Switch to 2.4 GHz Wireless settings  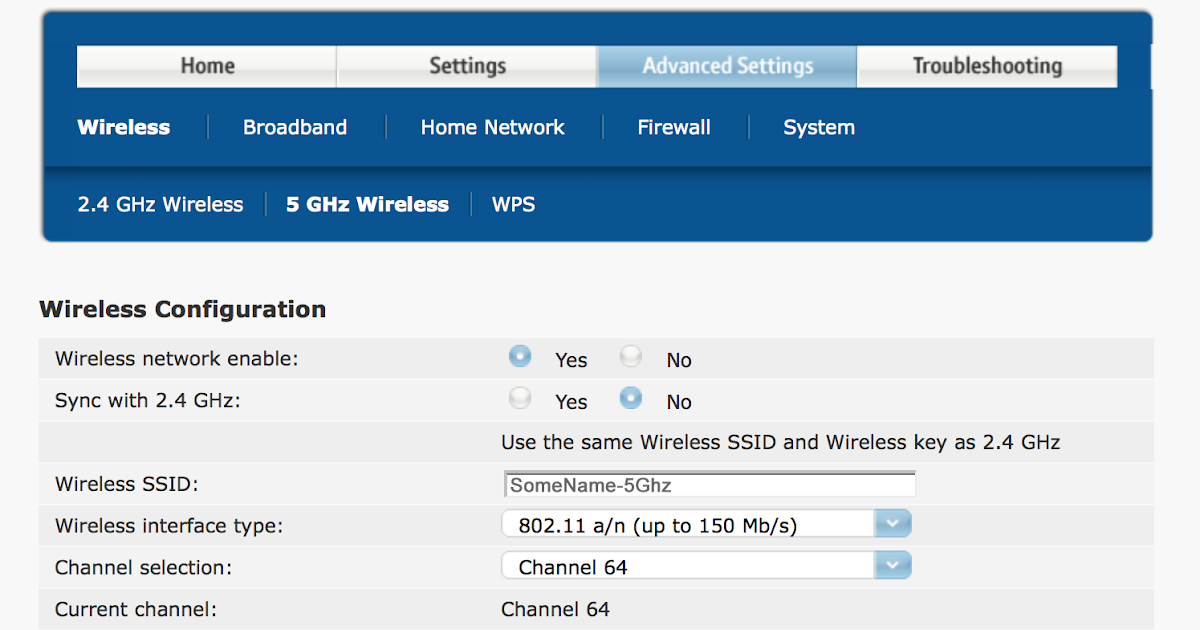(161, 204)
